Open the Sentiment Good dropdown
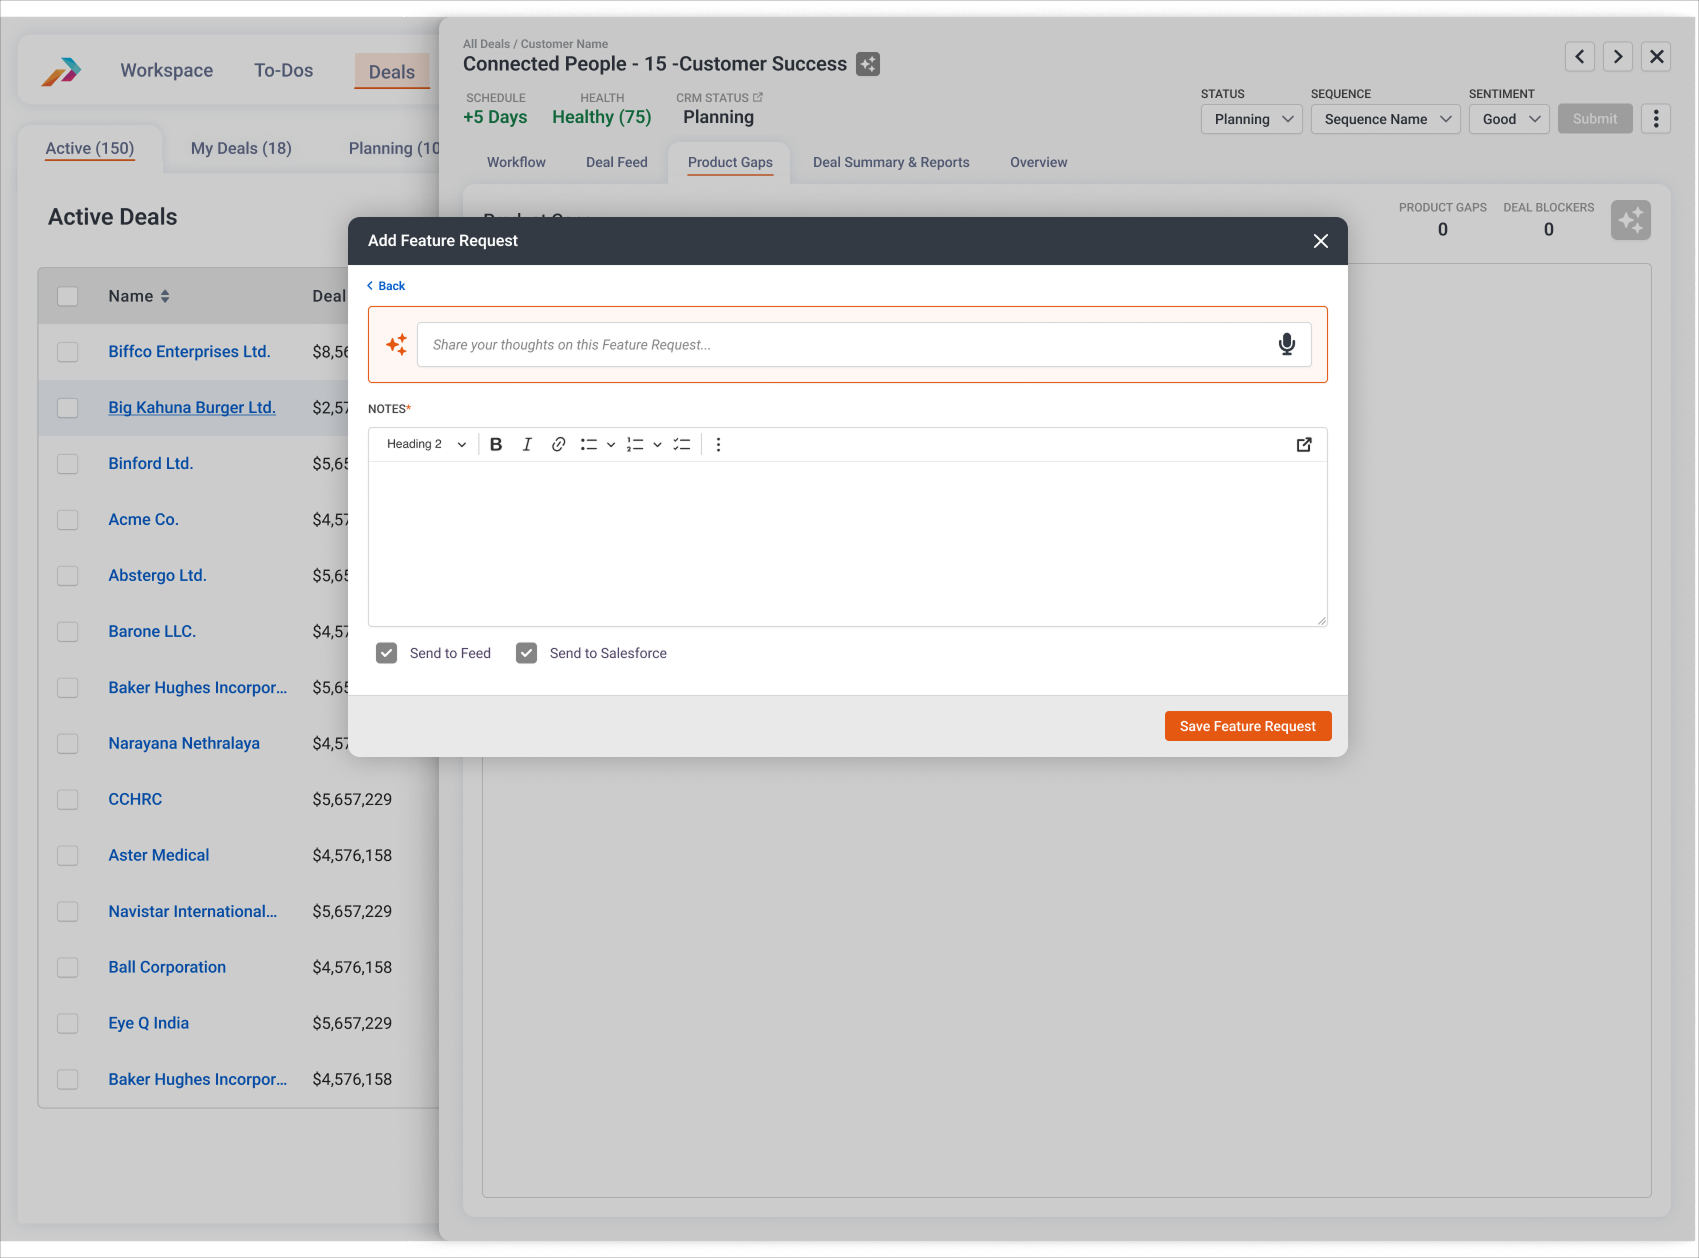 pyautogui.click(x=1510, y=119)
